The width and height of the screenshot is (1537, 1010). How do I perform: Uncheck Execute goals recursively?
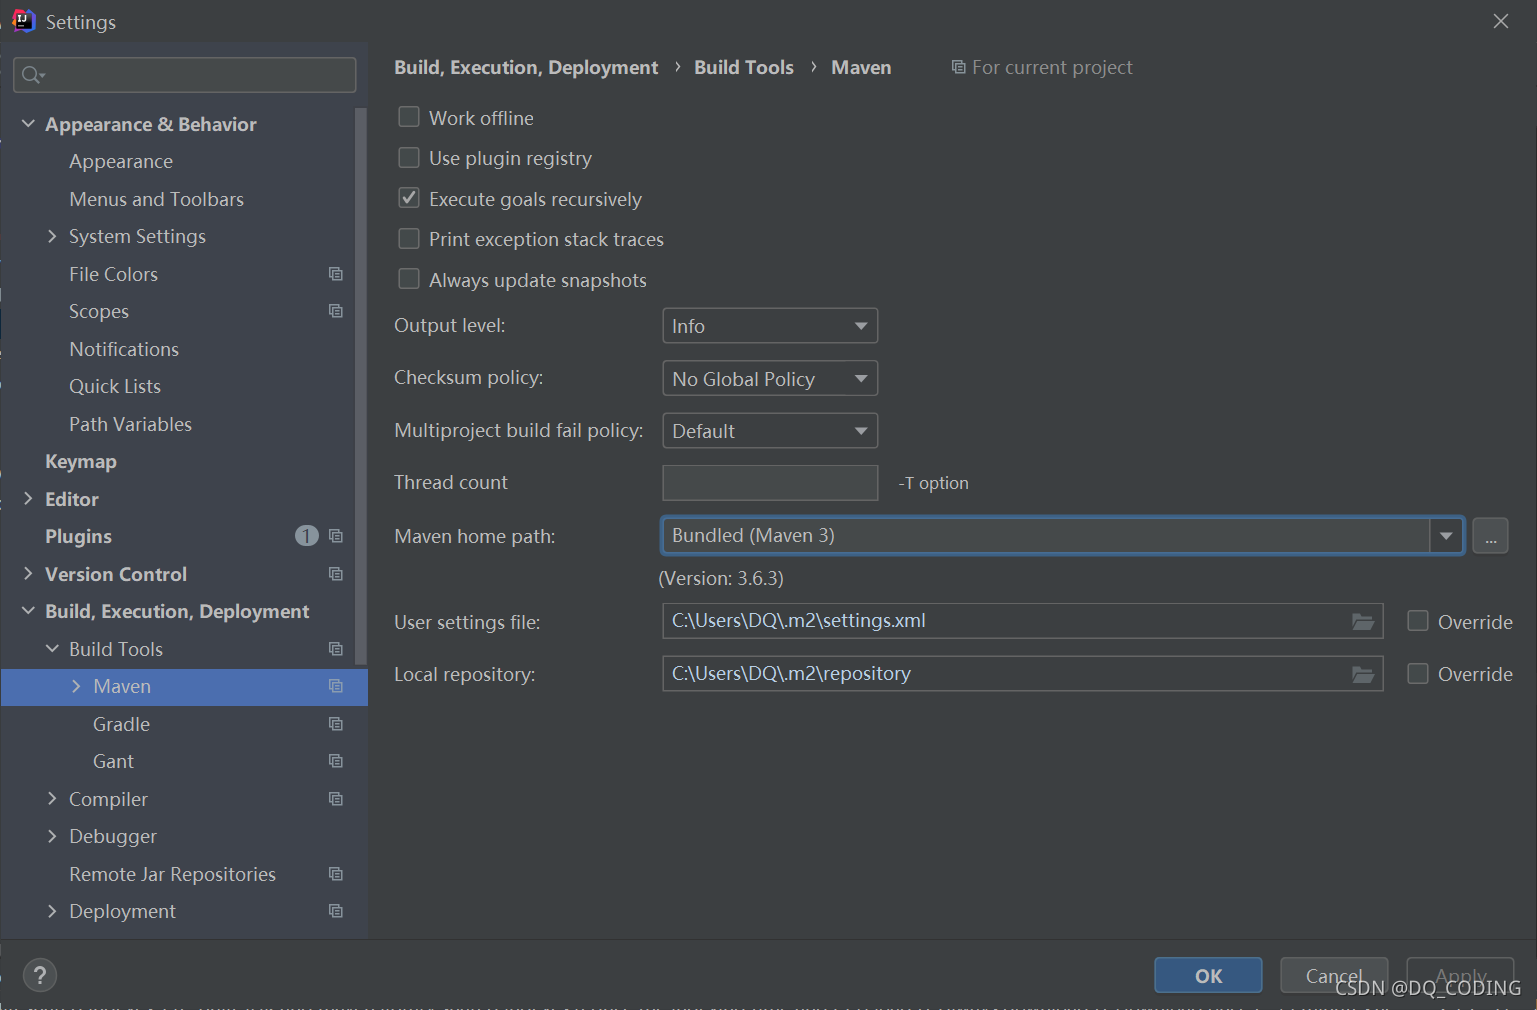(409, 198)
